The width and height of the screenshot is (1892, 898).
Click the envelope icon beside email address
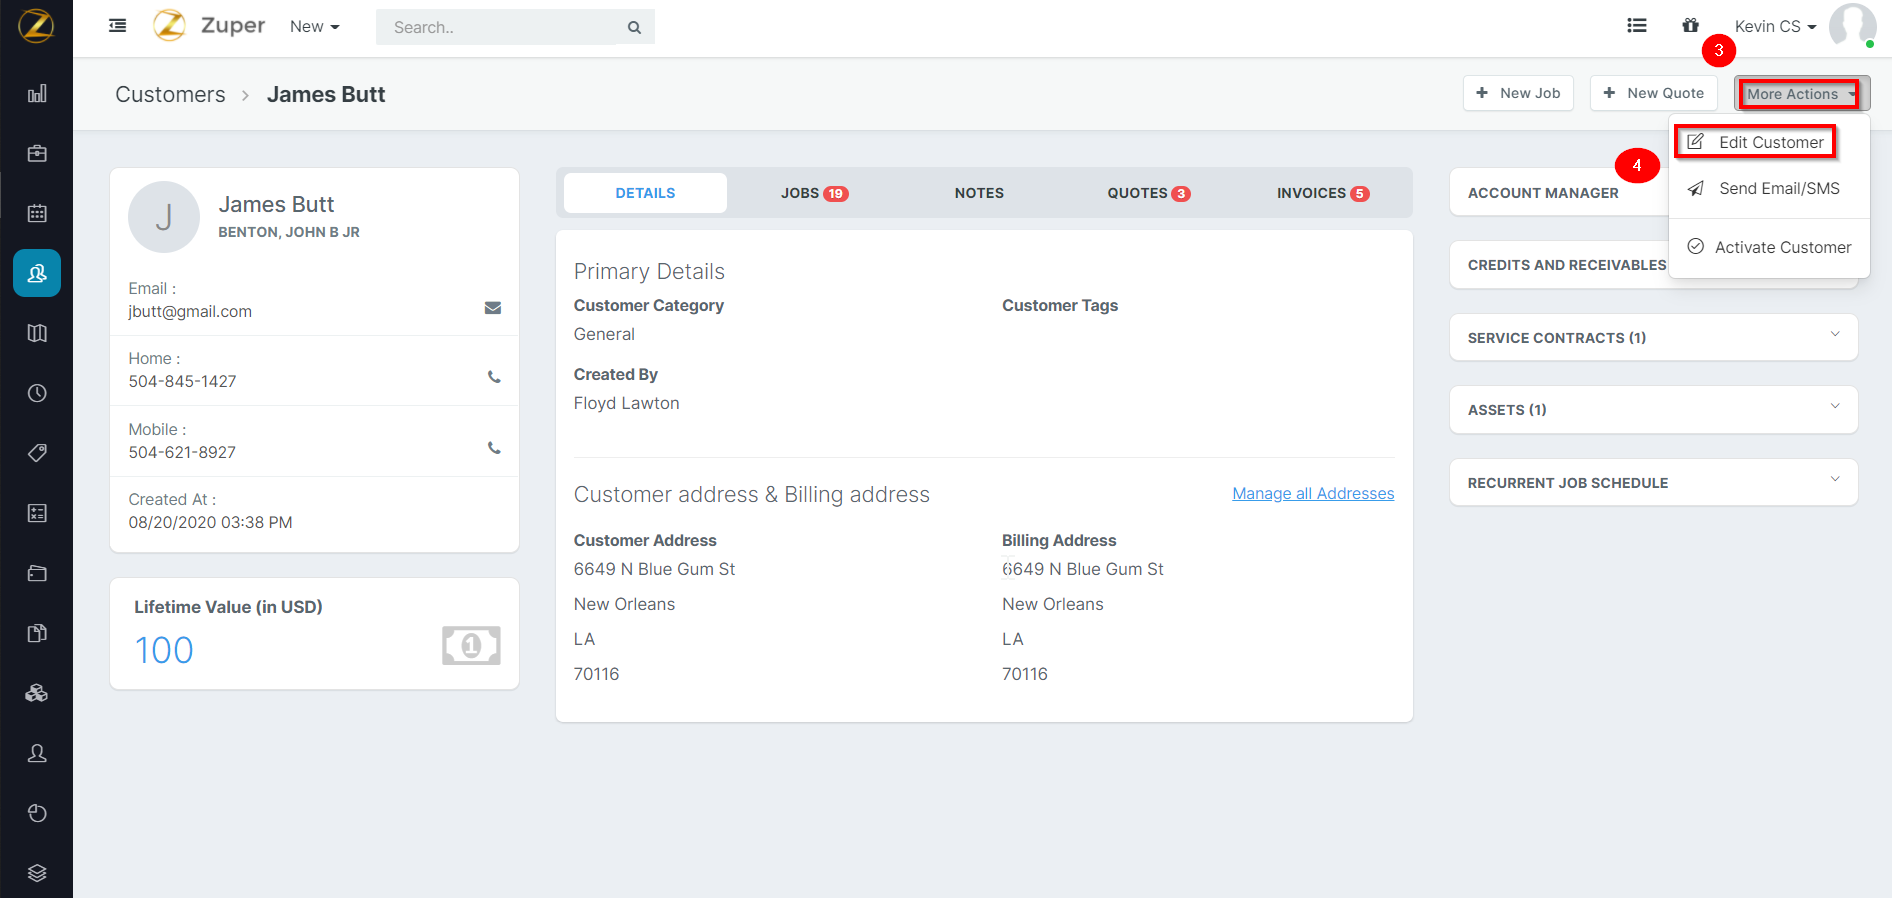[493, 308]
